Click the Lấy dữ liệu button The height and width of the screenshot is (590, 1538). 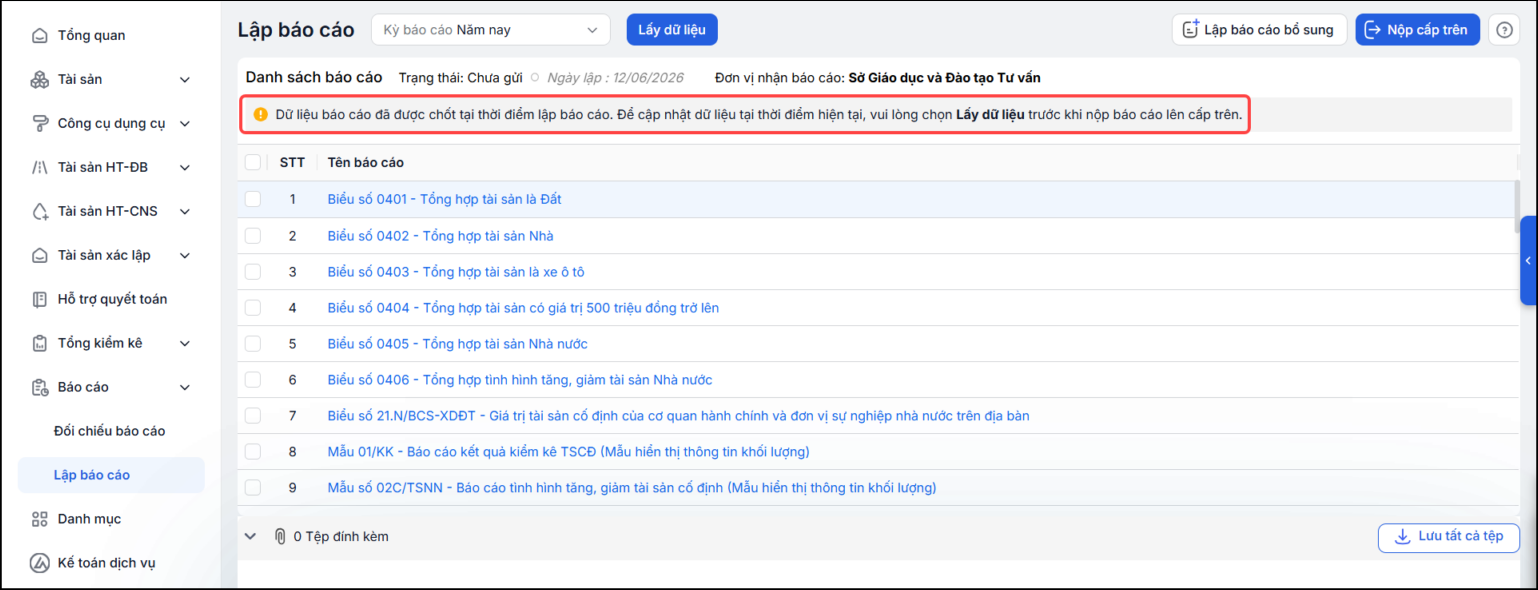point(672,30)
